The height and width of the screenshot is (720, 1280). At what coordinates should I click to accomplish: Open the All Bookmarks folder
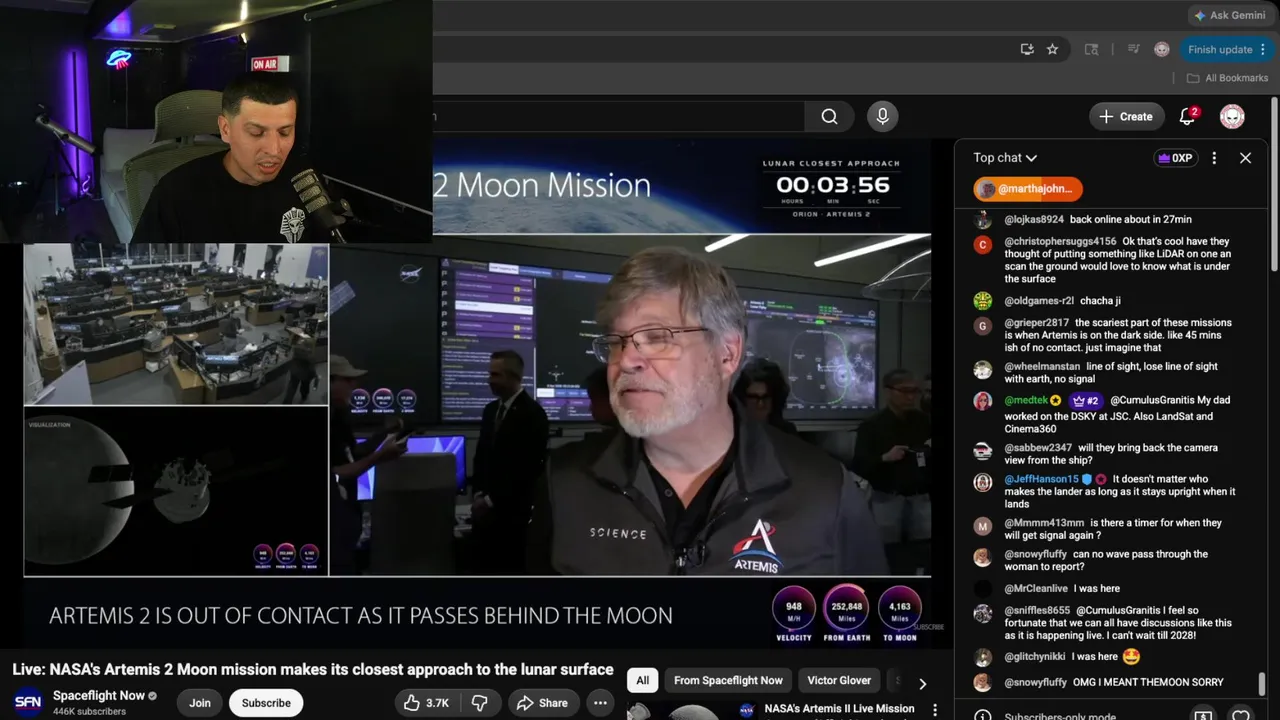1227,78
